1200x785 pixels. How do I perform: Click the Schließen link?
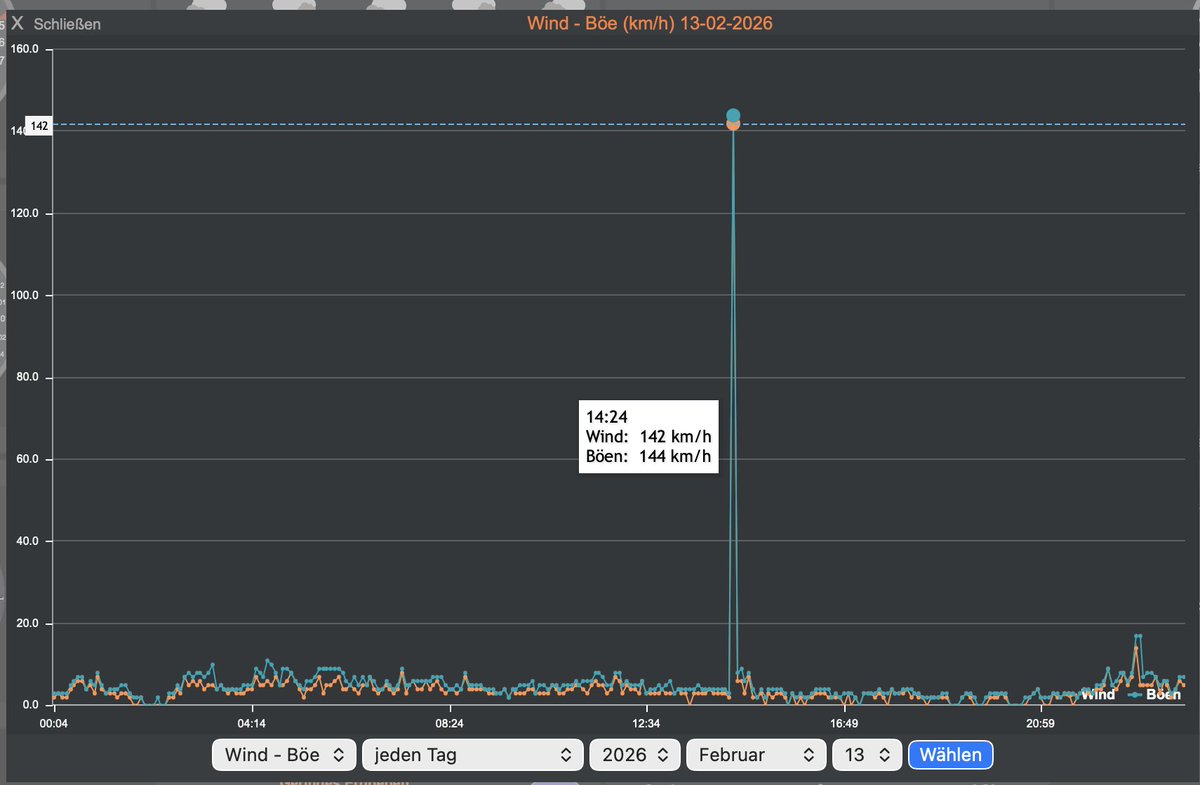(x=67, y=23)
